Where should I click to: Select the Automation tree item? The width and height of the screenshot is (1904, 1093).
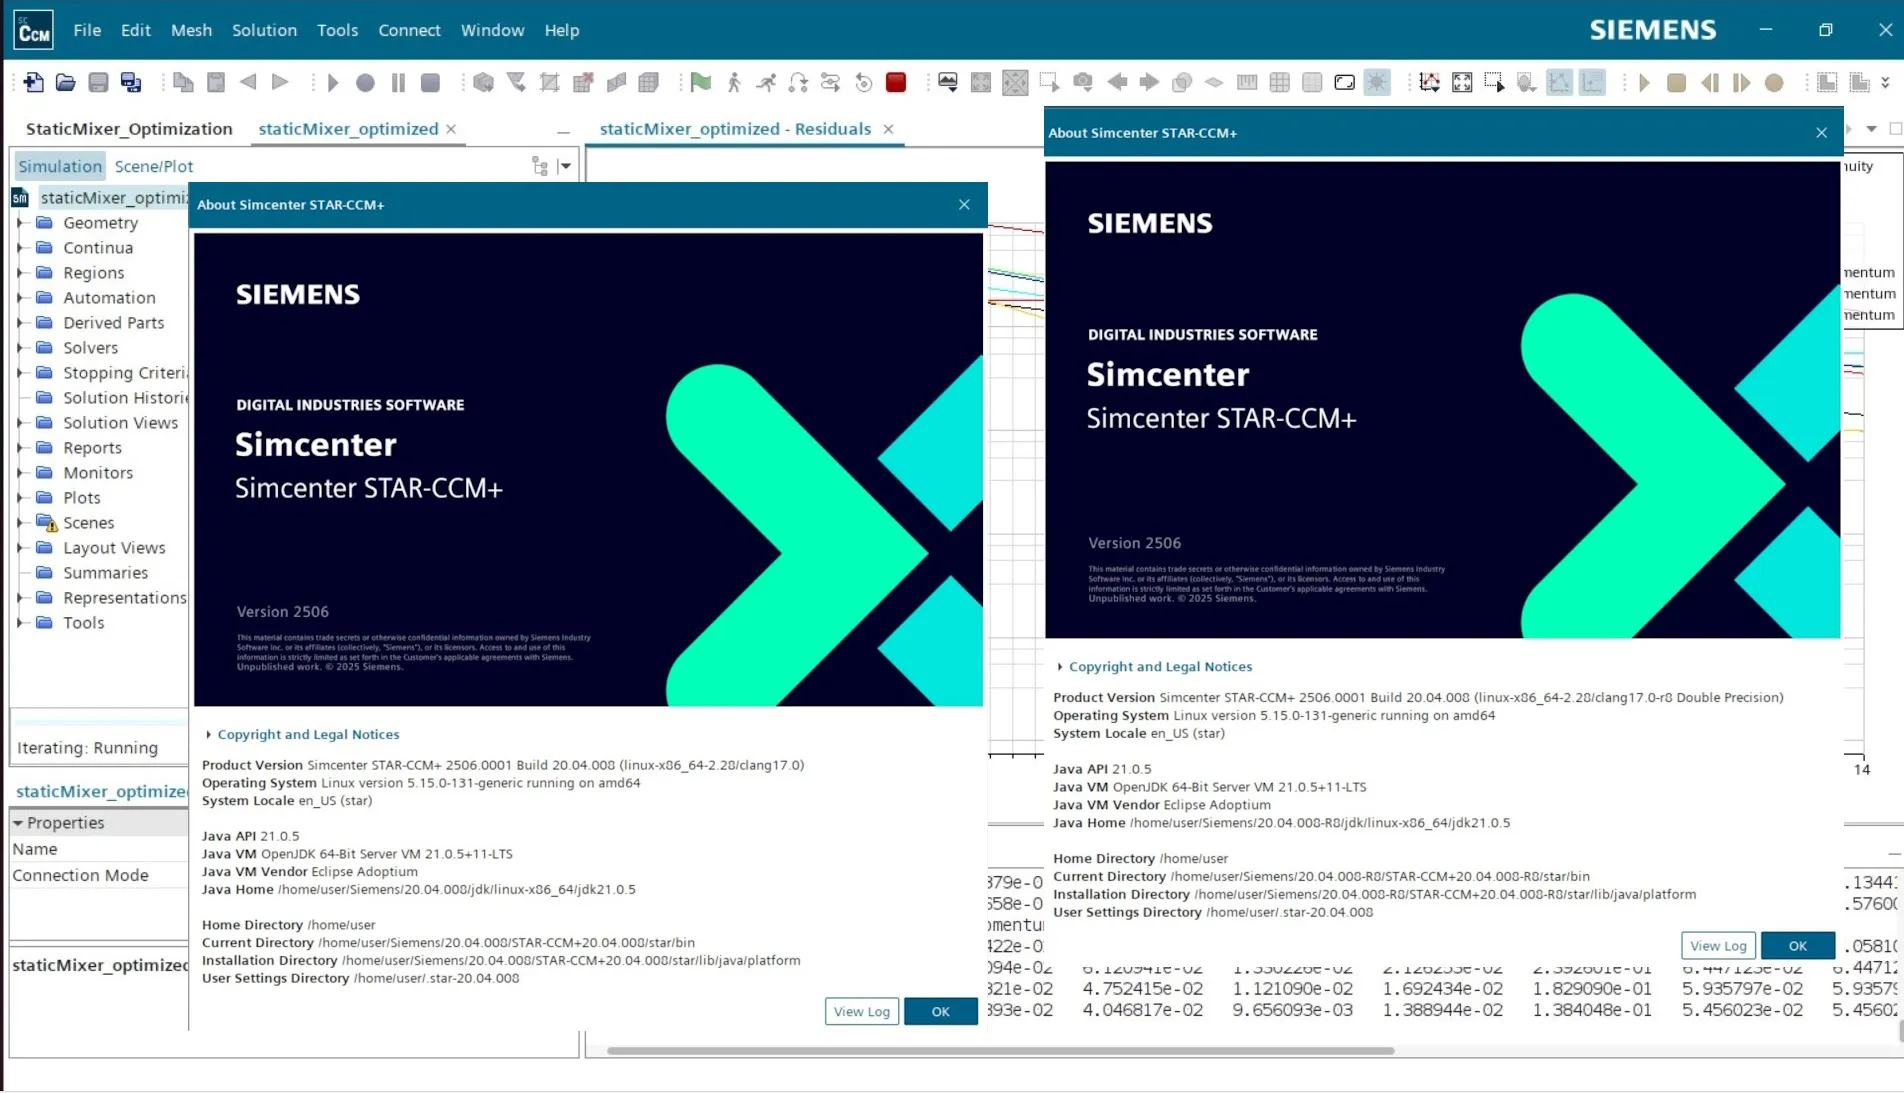coord(109,297)
